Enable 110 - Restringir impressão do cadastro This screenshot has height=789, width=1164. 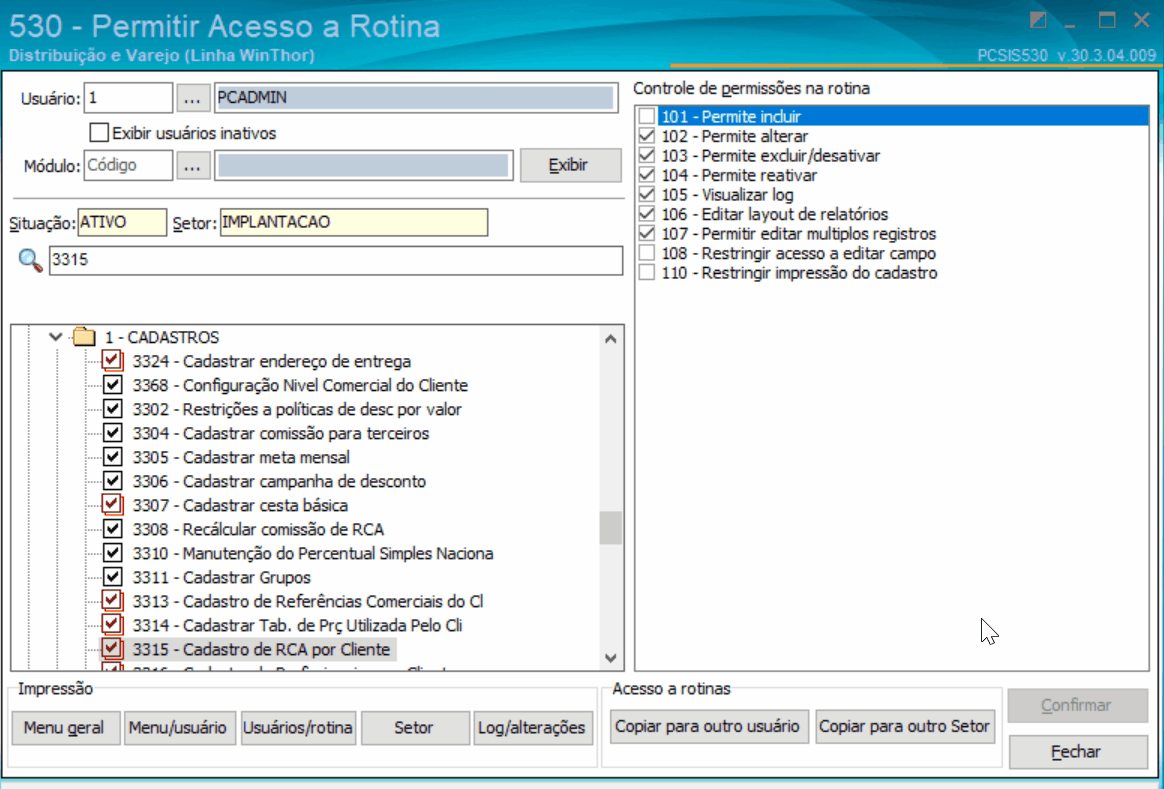point(647,273)
